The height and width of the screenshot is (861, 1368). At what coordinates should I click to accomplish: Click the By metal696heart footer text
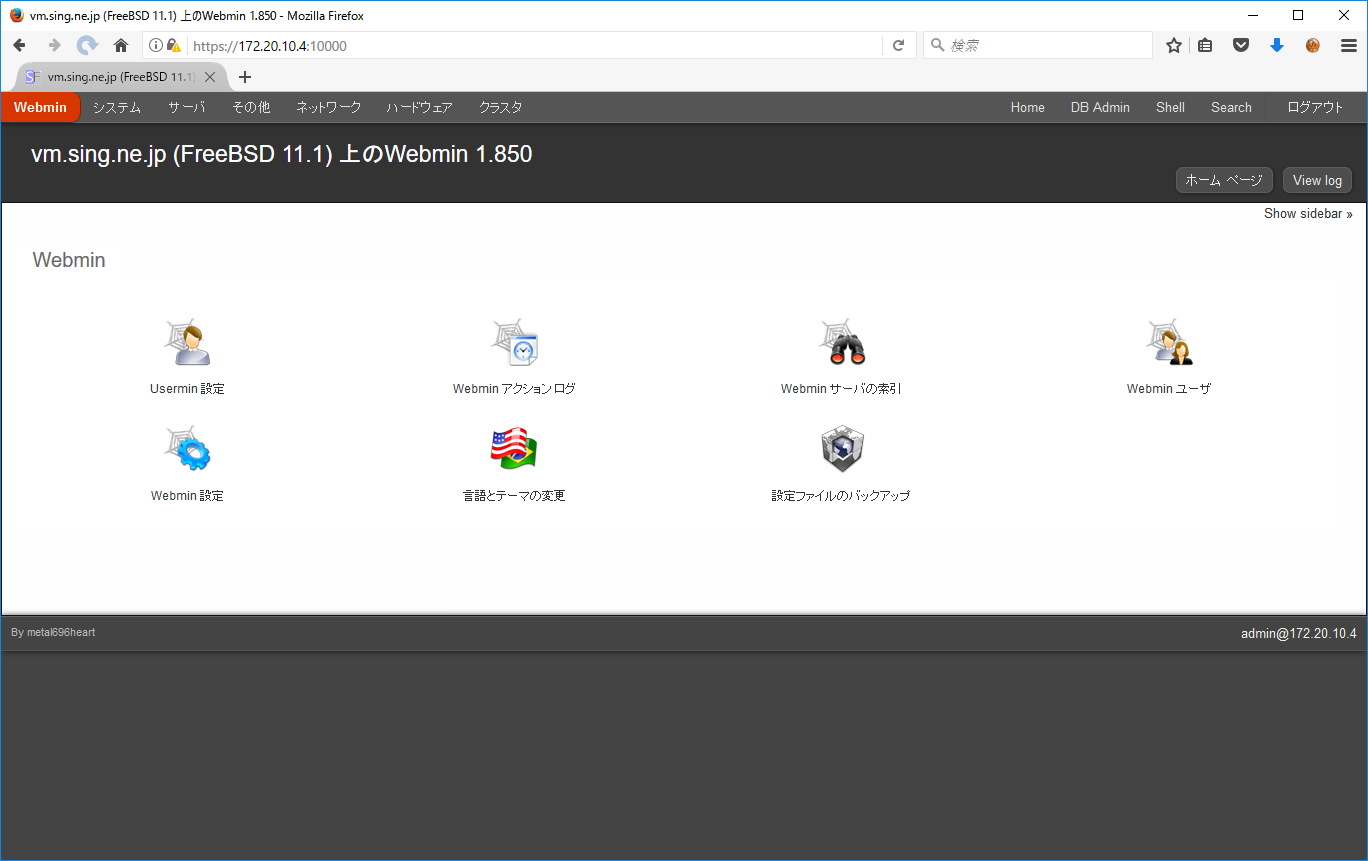[53, 632]
